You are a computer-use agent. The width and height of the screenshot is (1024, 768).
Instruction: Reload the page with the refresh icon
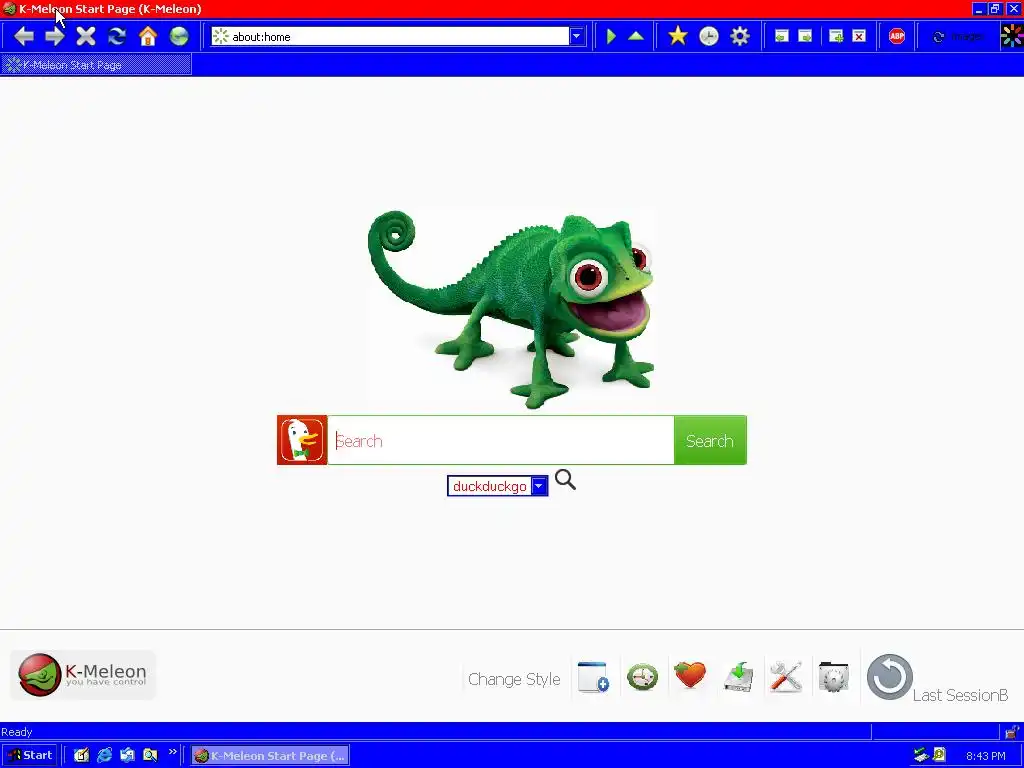point(117,36)
